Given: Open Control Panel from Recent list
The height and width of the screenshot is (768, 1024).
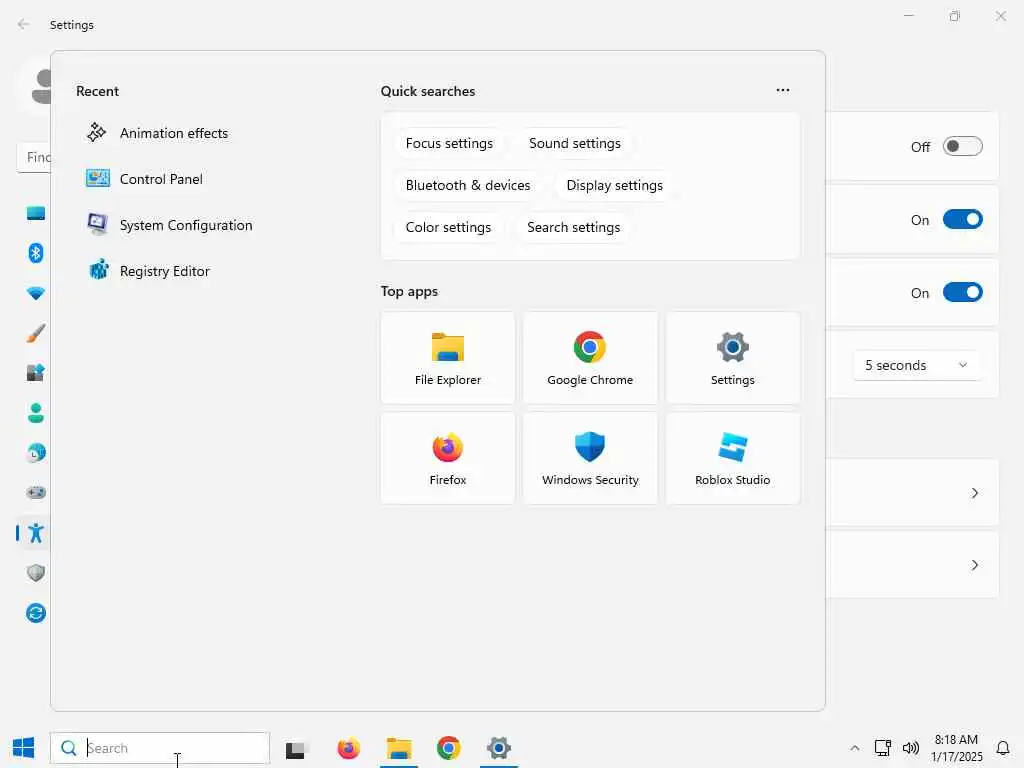Looking at the screenshot, I should tap(161, 179).
